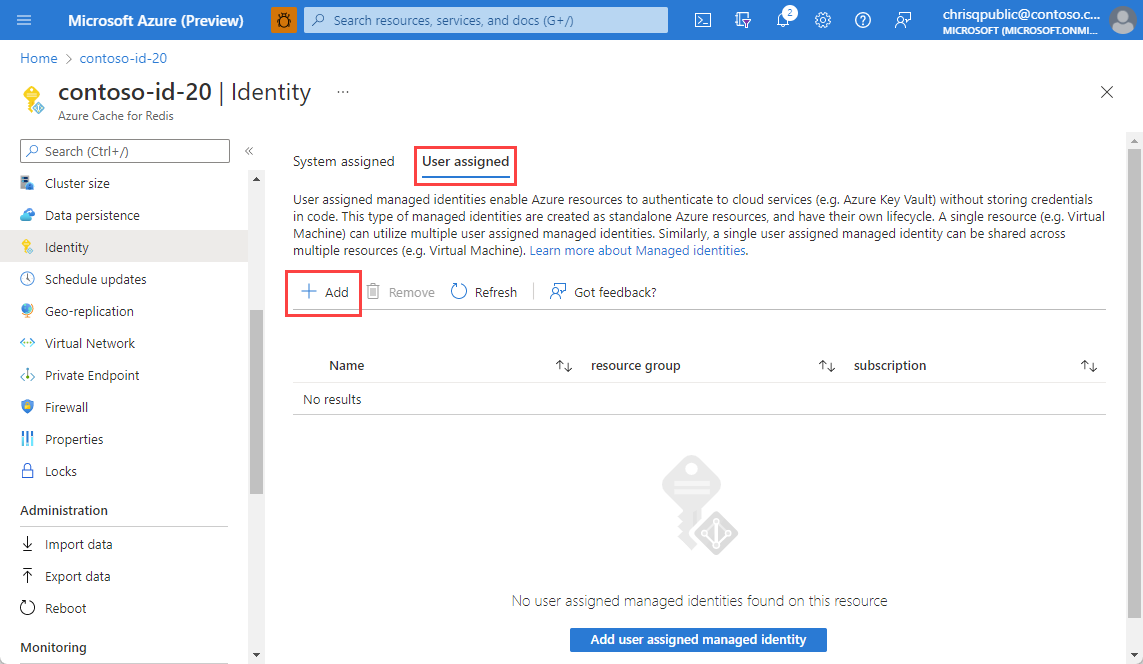
Task: Open the directories and subscriptions filter icon
Action: point(743,20)
